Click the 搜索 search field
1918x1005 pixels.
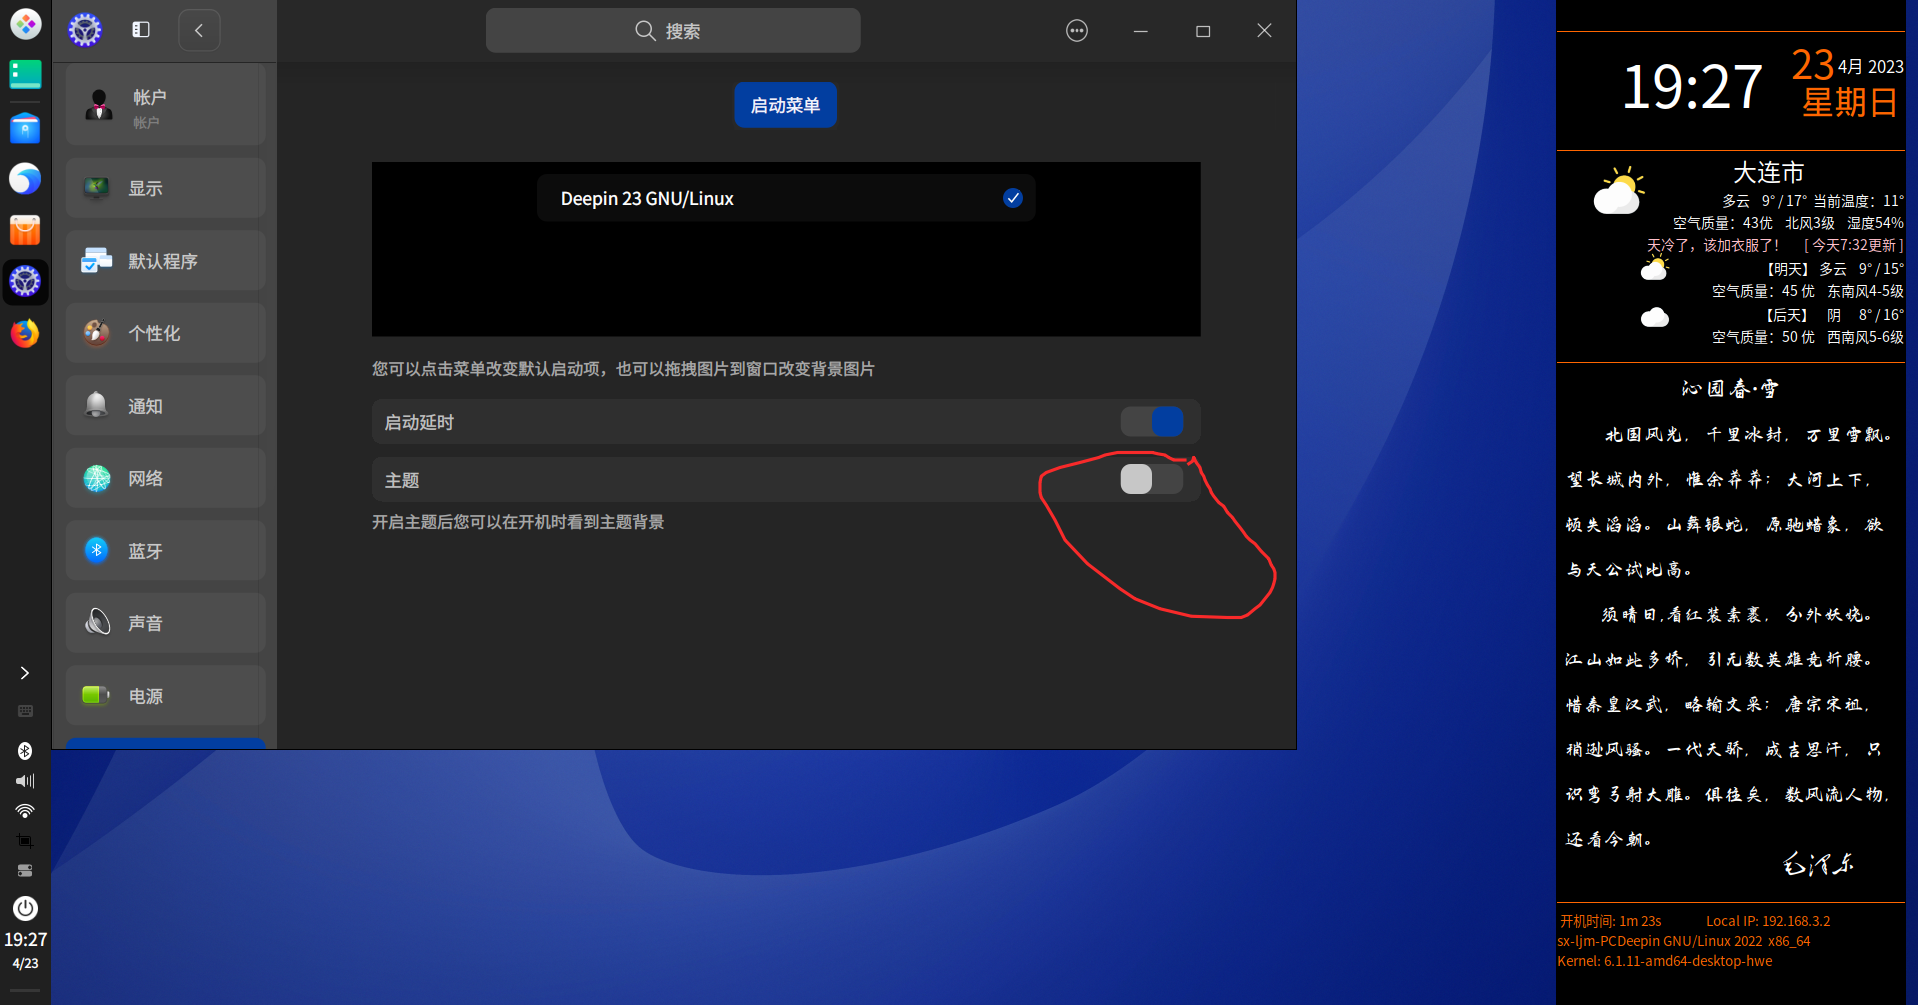click(672, 30)
